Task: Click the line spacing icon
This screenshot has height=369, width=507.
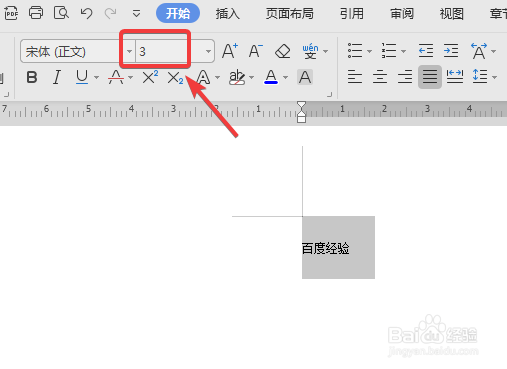Action: pos(480,77)
